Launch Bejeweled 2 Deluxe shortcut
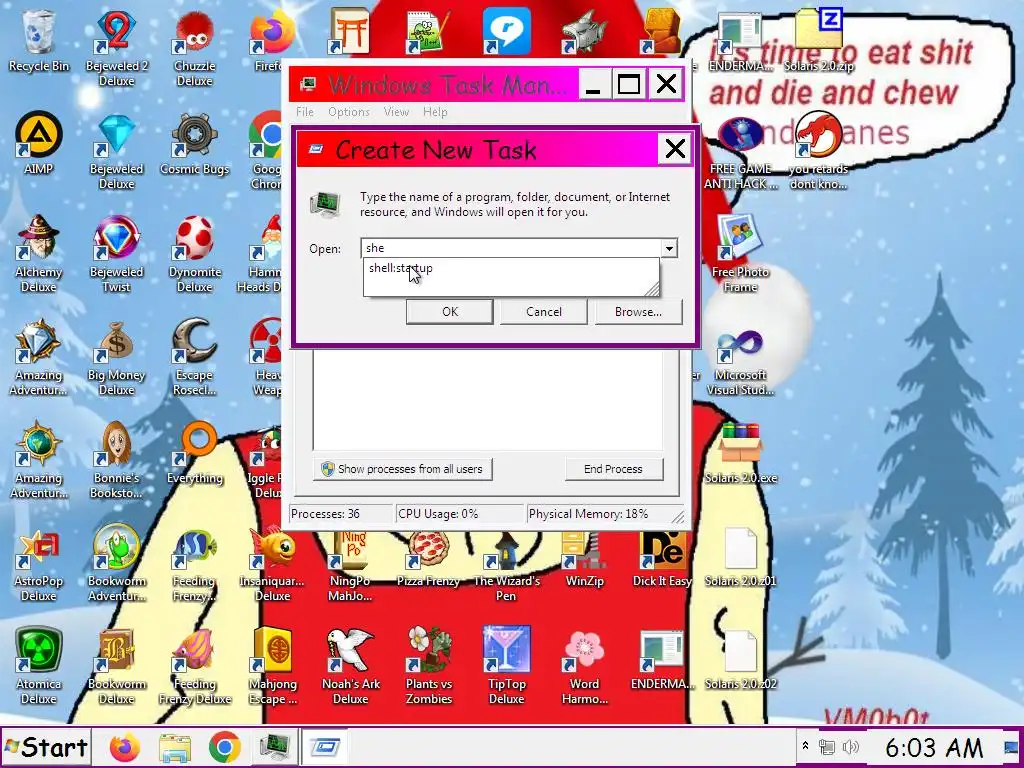This screenshot has height=768, width=1024. pyautogui.click(x=116, y=47)
